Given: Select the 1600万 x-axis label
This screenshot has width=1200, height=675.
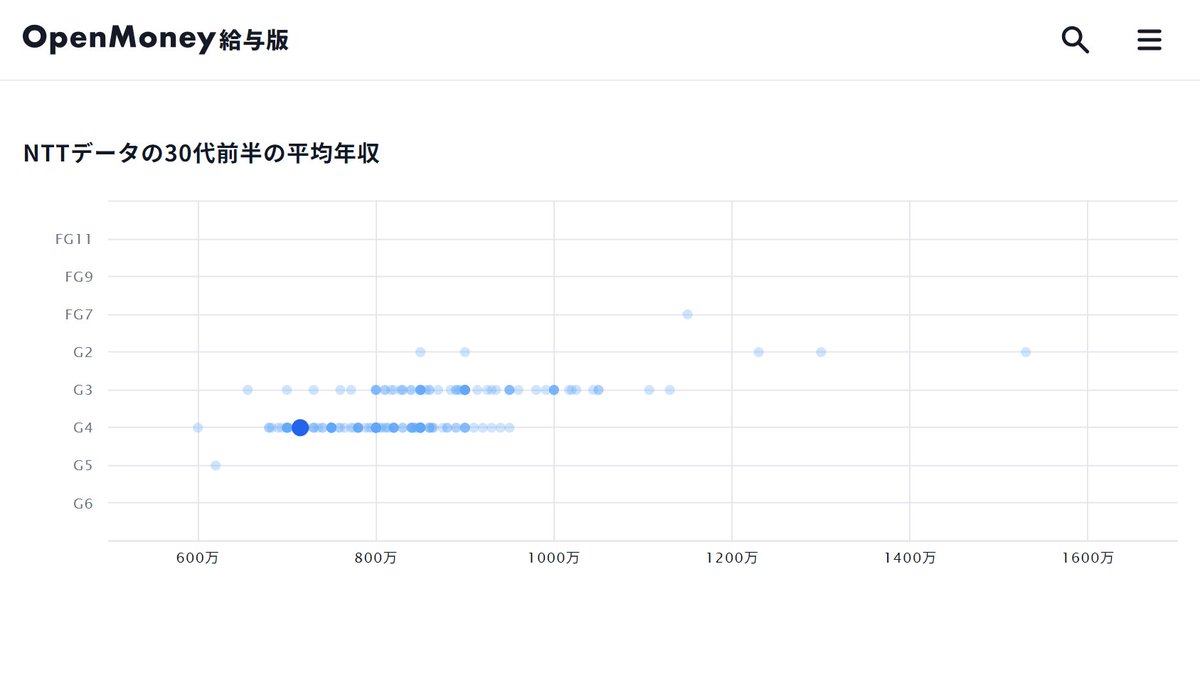Looking at the screenshot, I should pos(1088,558).
